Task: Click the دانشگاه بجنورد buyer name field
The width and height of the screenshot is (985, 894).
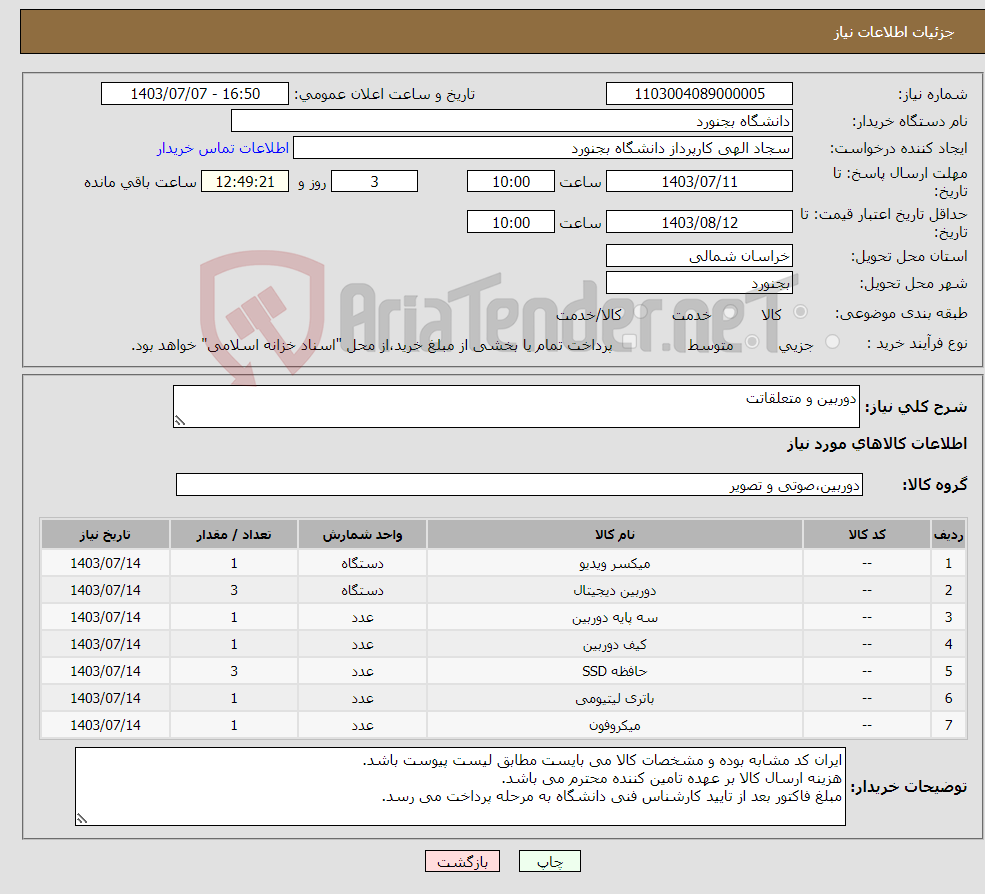Action: pyautogui.click(x=512, y=121)
